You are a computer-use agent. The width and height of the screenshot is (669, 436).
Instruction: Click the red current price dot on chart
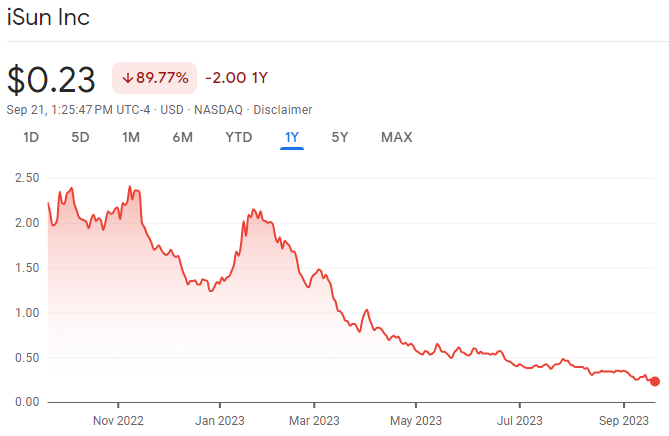(655, 381)
